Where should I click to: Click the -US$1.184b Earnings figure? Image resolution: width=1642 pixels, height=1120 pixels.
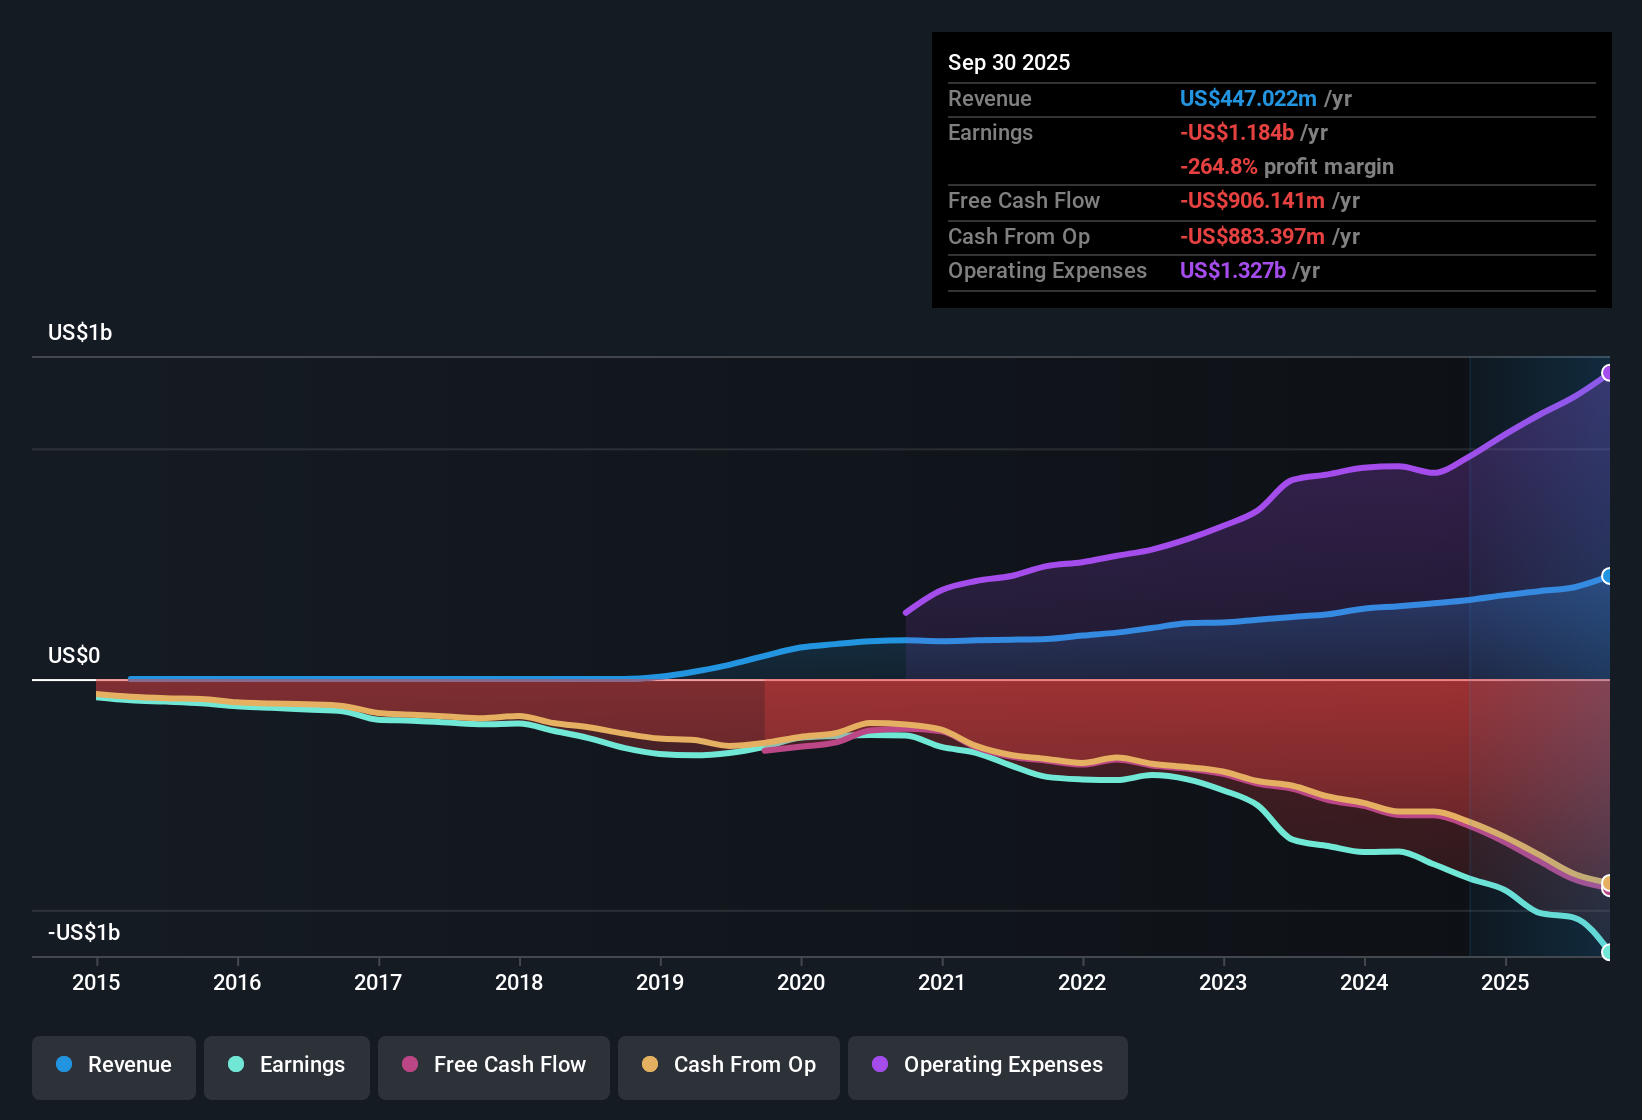coord(1236,132)
